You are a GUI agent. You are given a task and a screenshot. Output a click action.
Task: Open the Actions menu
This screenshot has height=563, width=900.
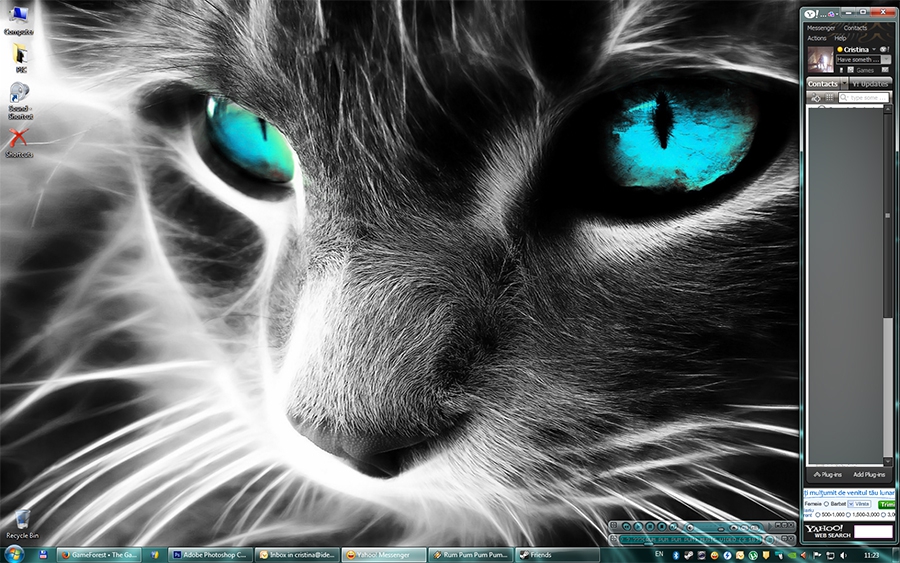(817, 38)
